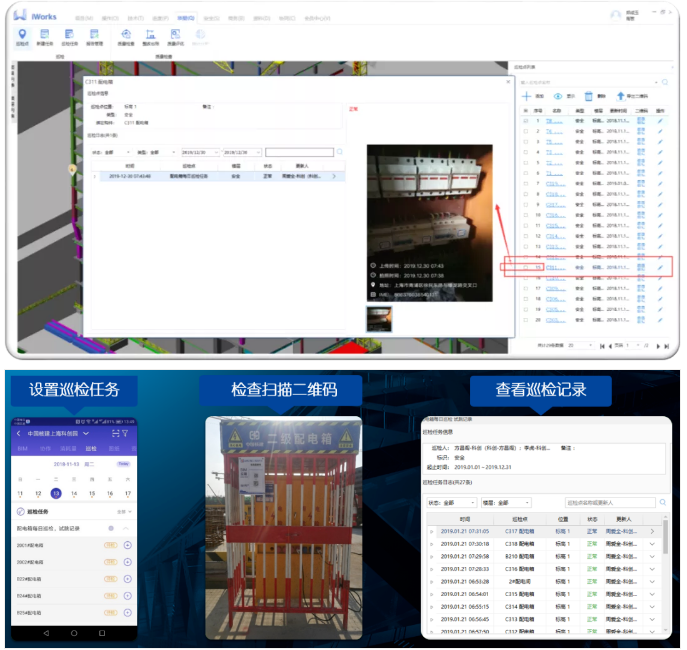
Task: Click QR code icon in list row 1
Action: [x=641, y=120]
